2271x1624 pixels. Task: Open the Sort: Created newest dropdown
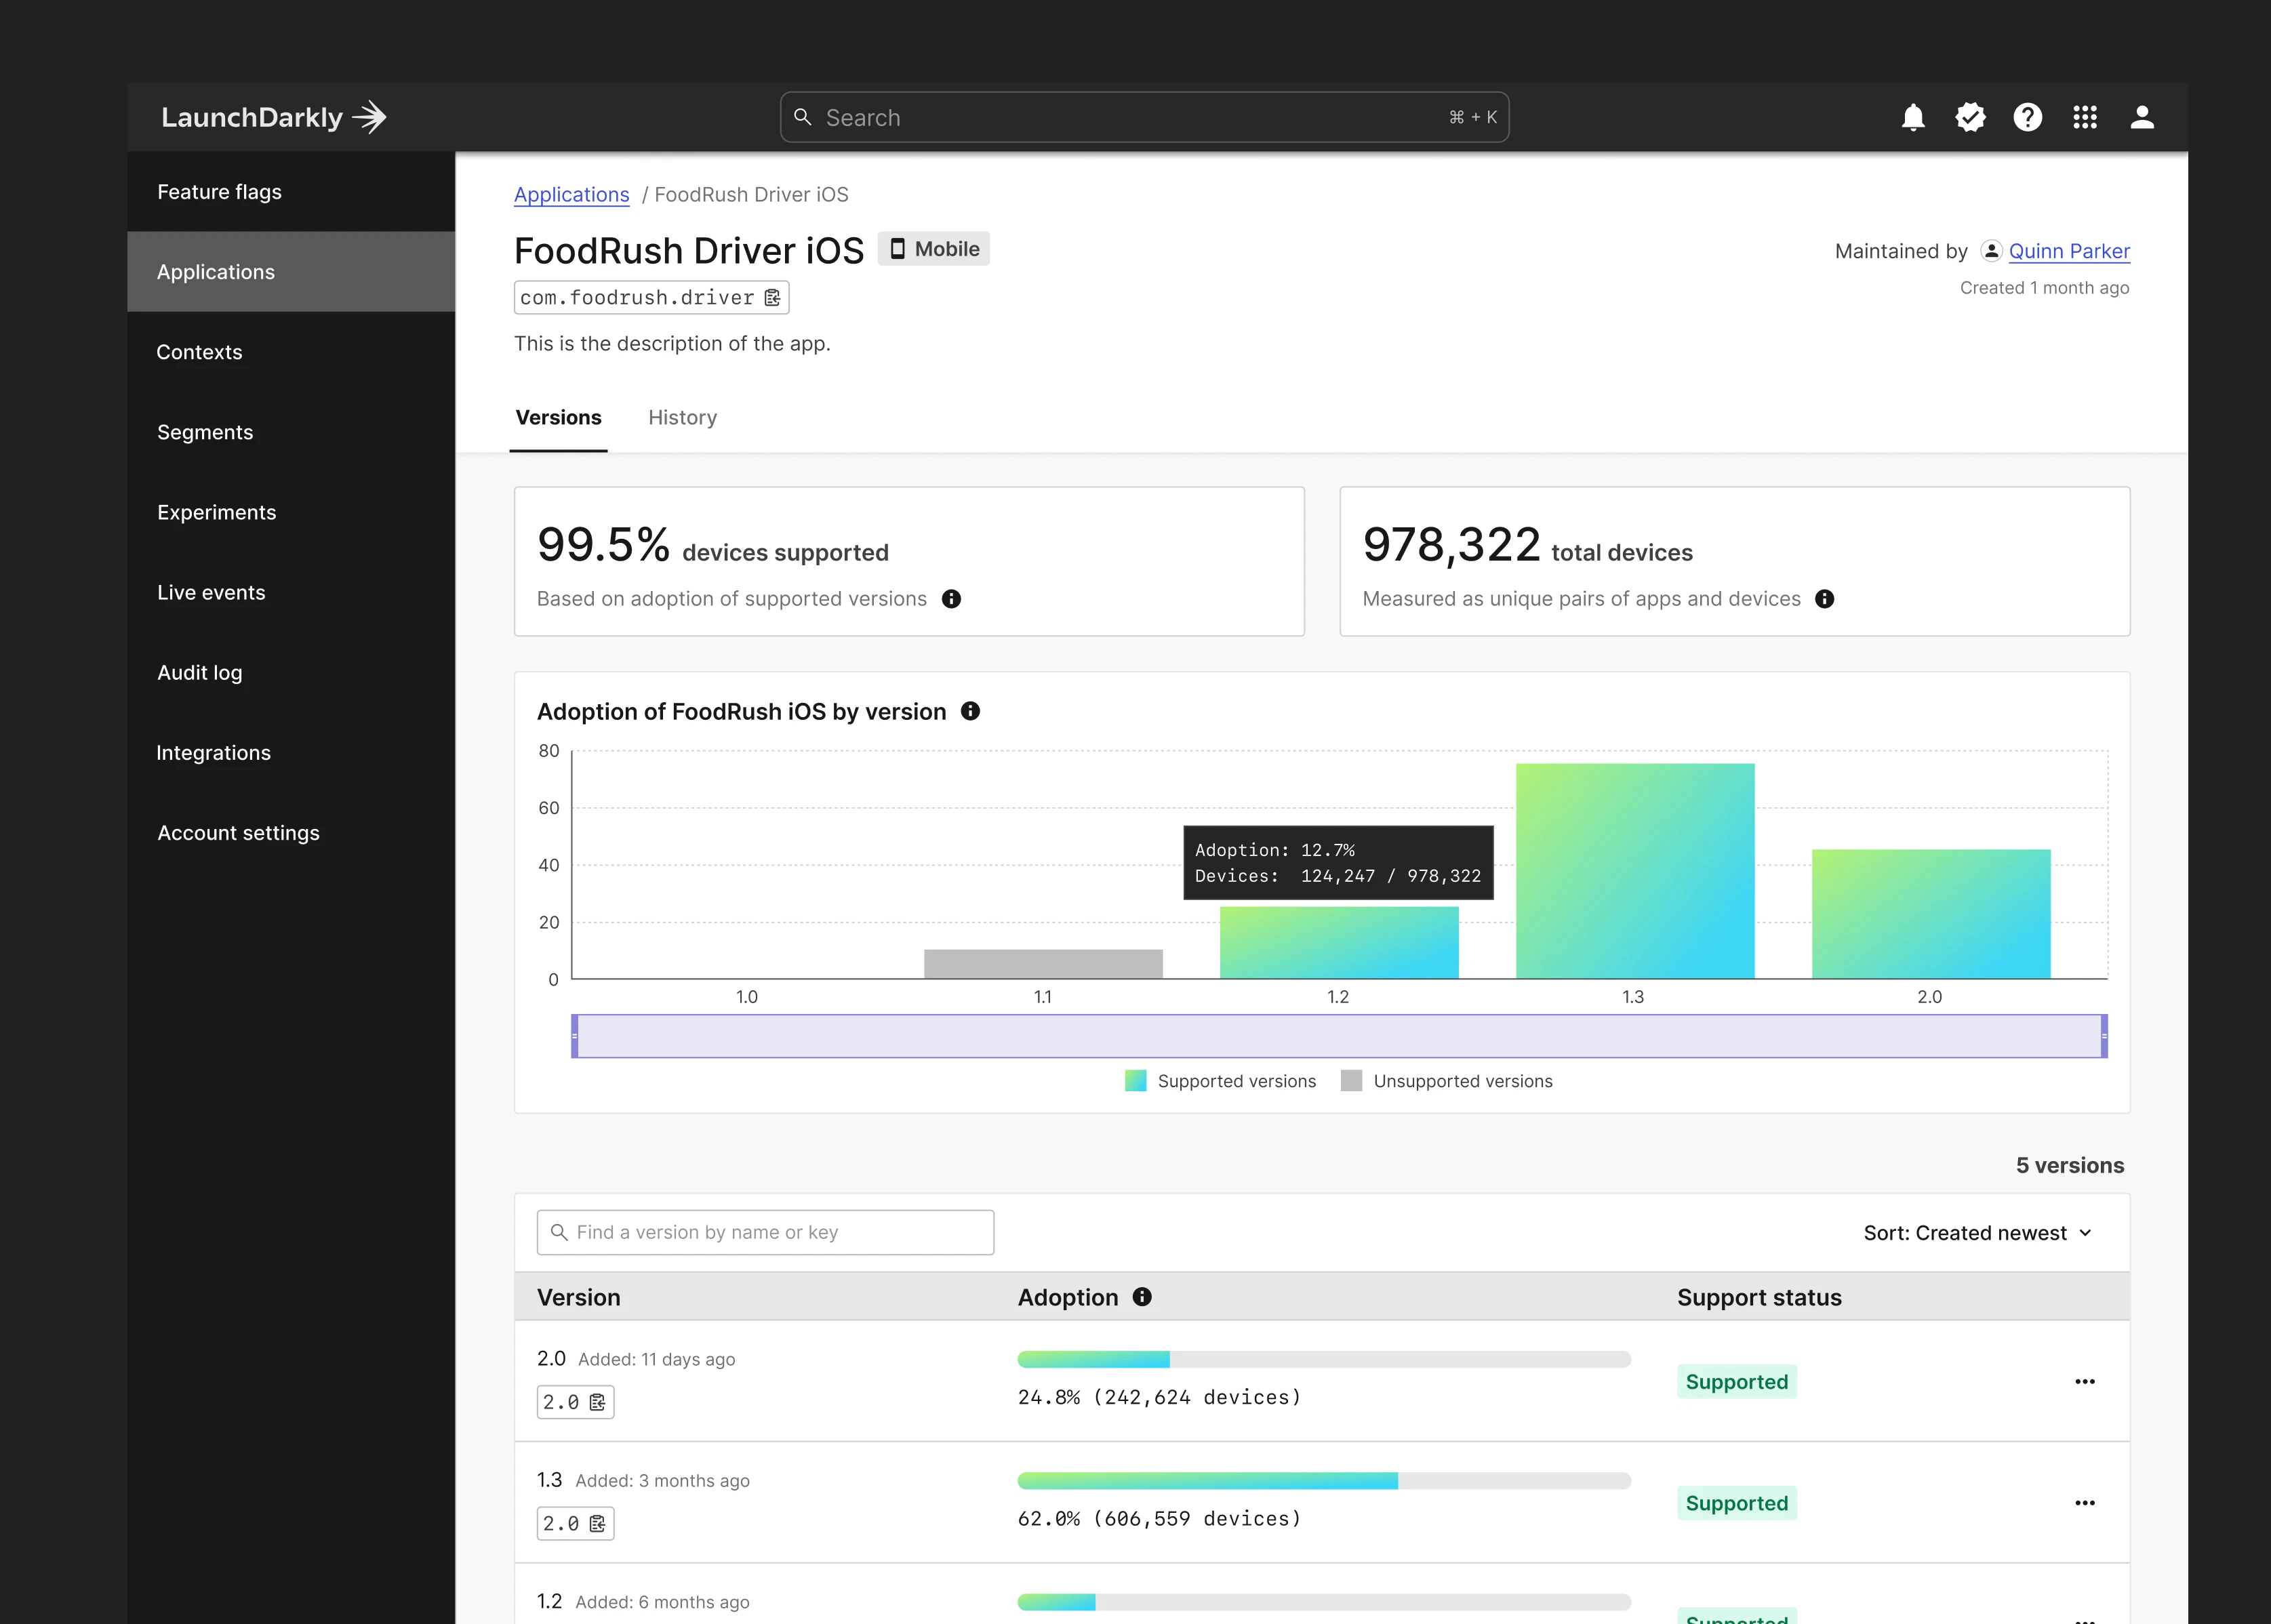[1978, 1232]
